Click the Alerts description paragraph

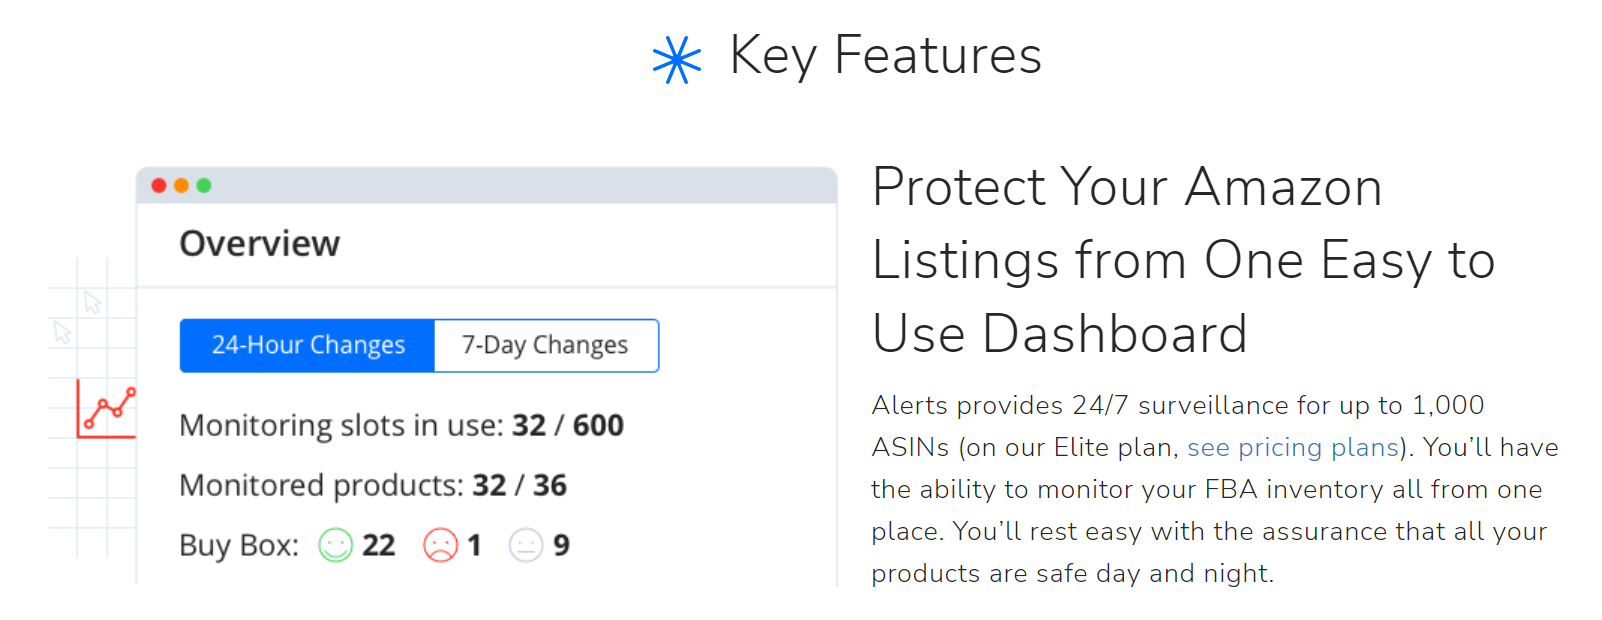[x=1214, y=489]
